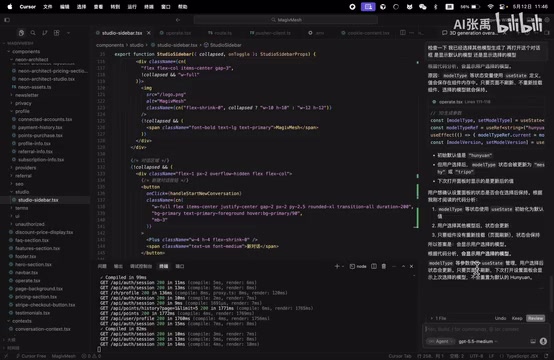This screenshot has height=360, width=554.
Task: Open conversation-context.tsx file
Action: [x=42, y=329]
